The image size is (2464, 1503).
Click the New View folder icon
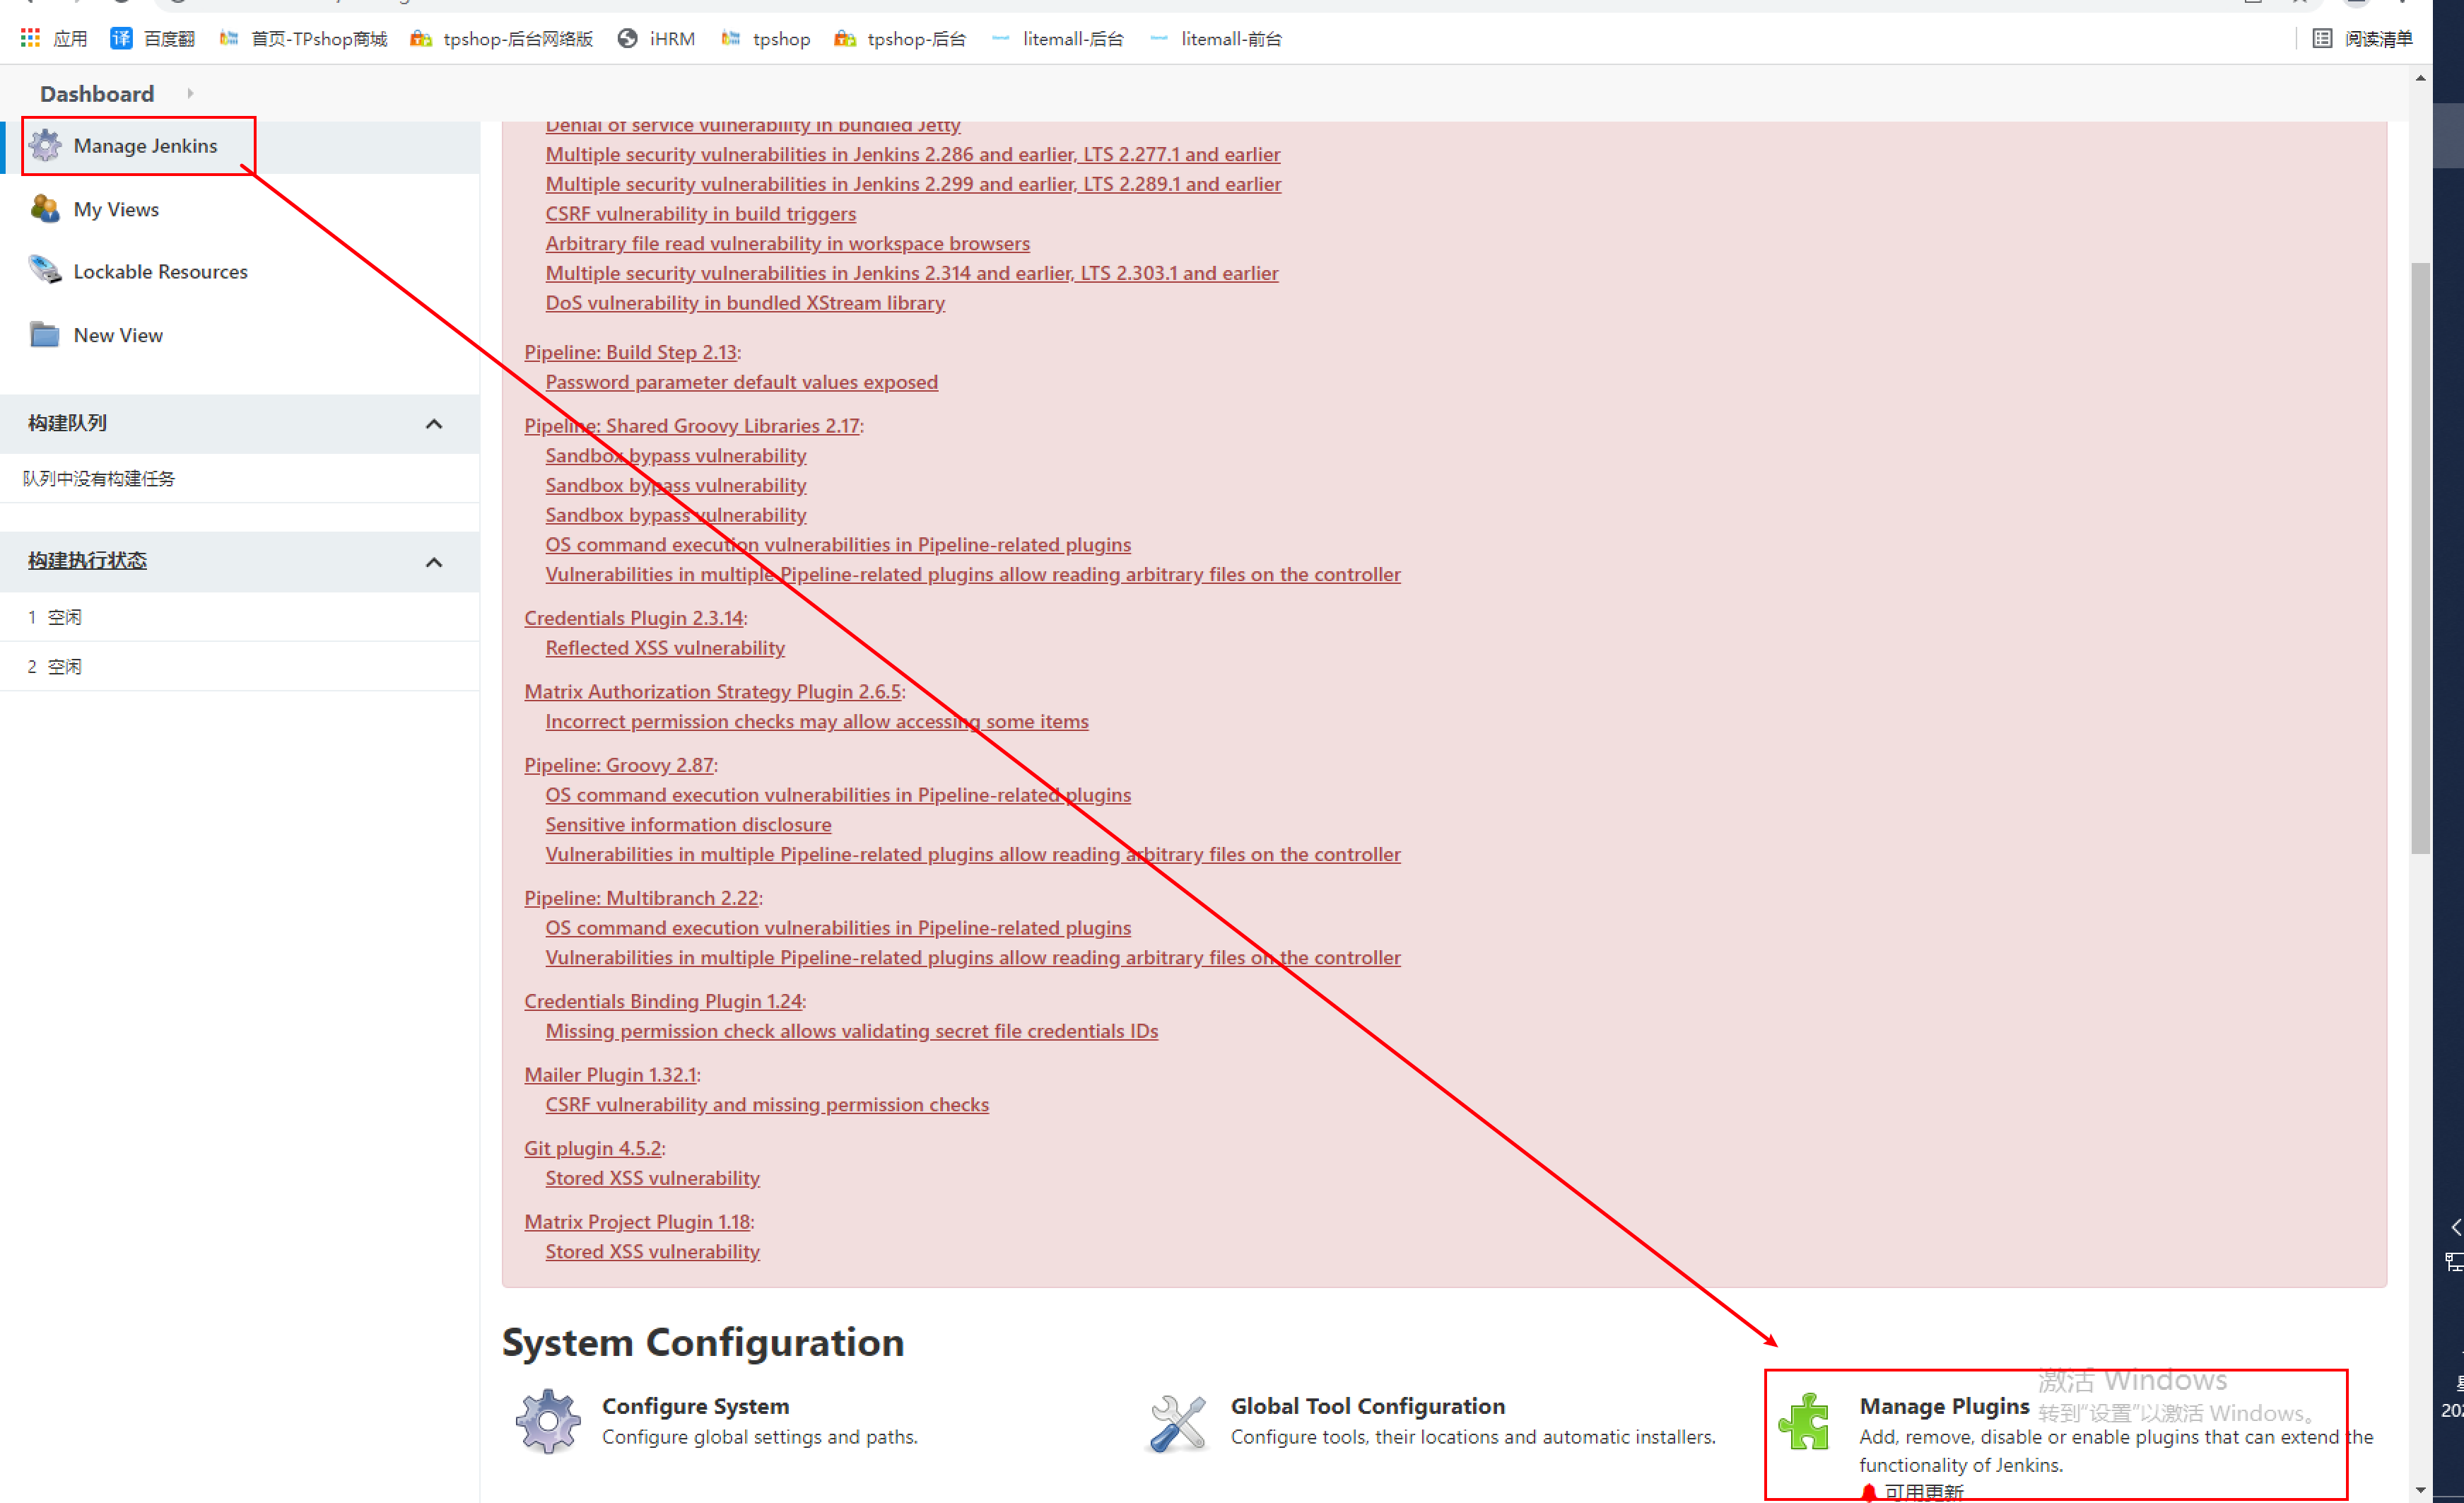point(45,334)
